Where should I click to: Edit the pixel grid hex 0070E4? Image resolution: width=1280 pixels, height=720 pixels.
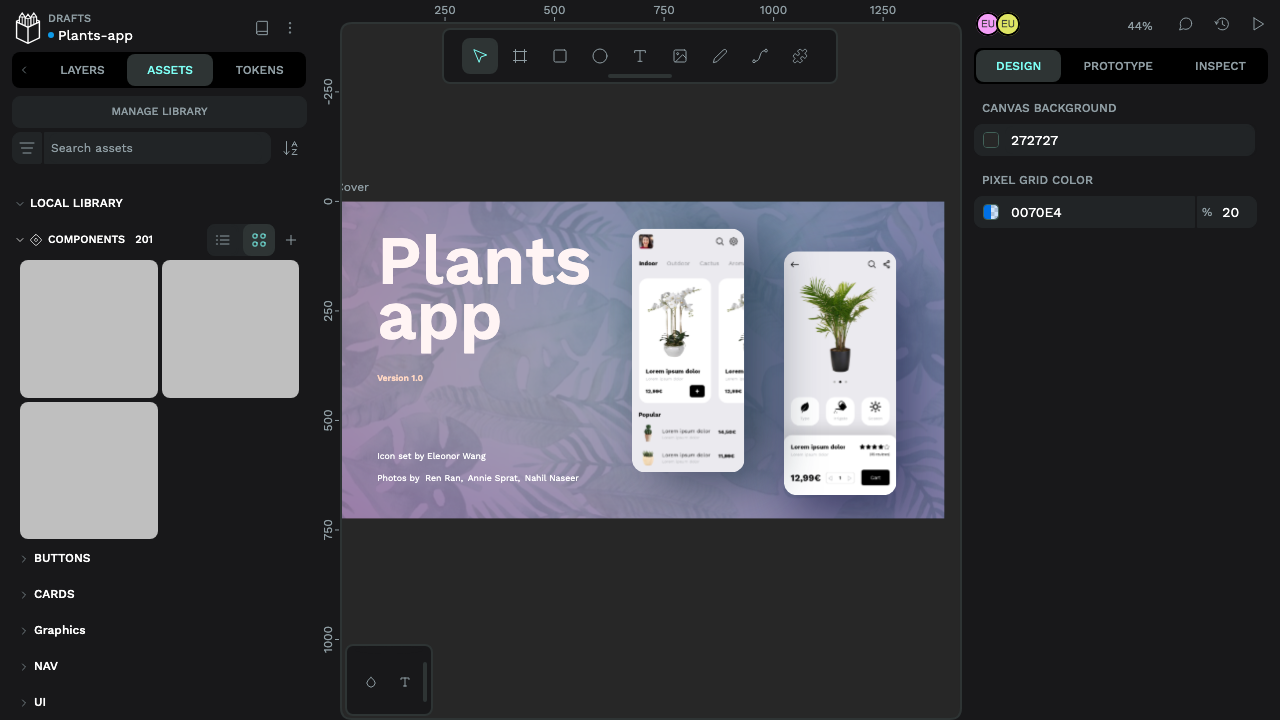(1036, 212)
